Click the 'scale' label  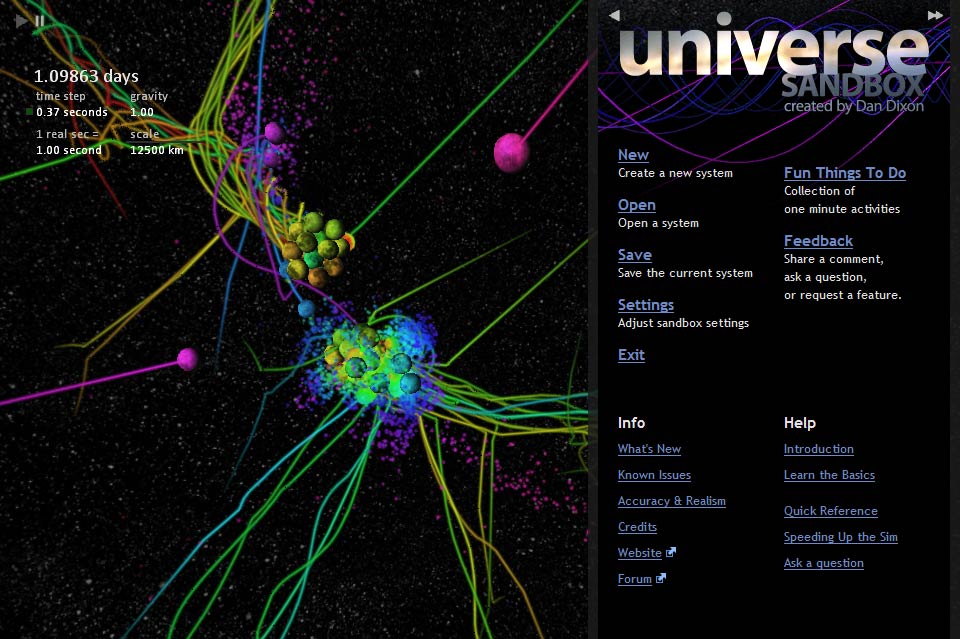pyautogui.click(x=144, y=134)
